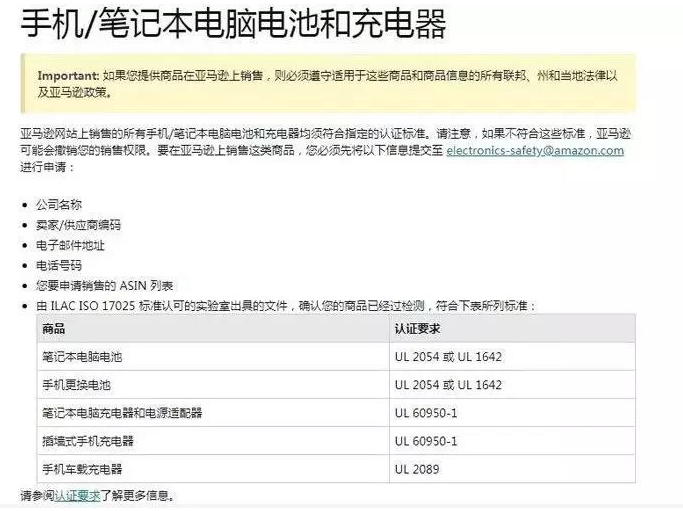683x511 pixels.
Task: Click the 电子邮件地址 bullet item
Action: click(x=70, y=245)
